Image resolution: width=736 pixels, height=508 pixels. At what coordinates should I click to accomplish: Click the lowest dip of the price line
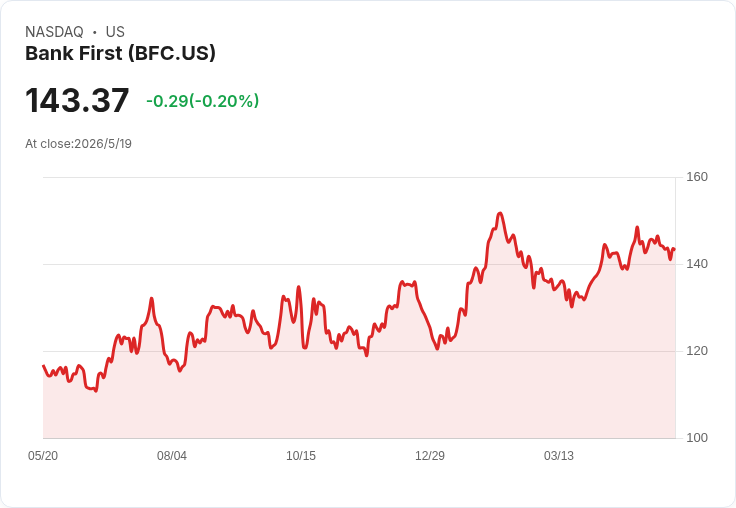(96, 391)
